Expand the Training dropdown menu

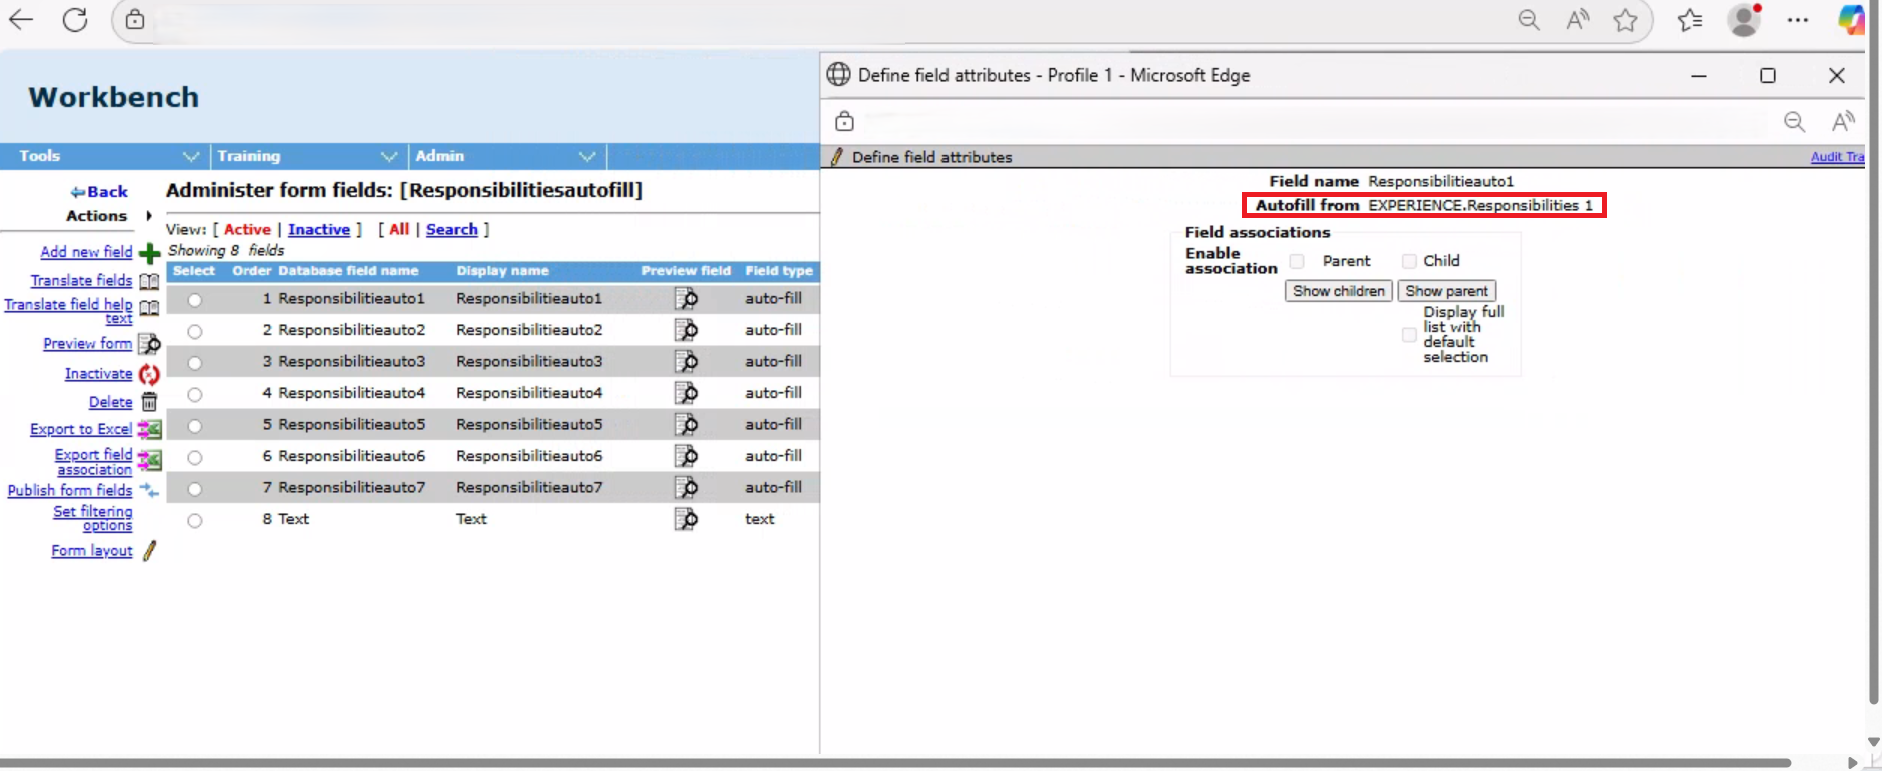pyautogui.click(x=389, y=156)
